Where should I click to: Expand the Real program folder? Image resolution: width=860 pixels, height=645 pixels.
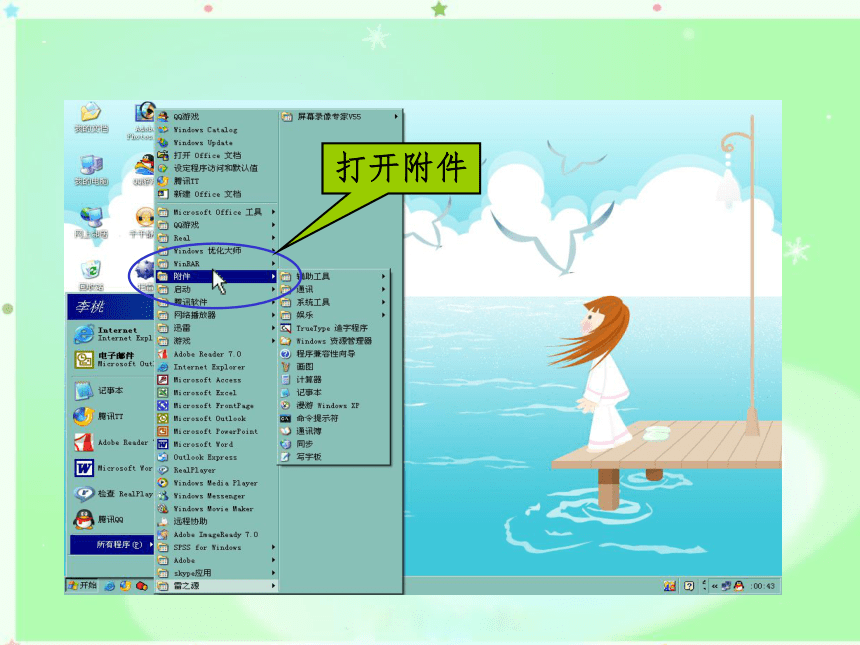[x=217, y=238]
